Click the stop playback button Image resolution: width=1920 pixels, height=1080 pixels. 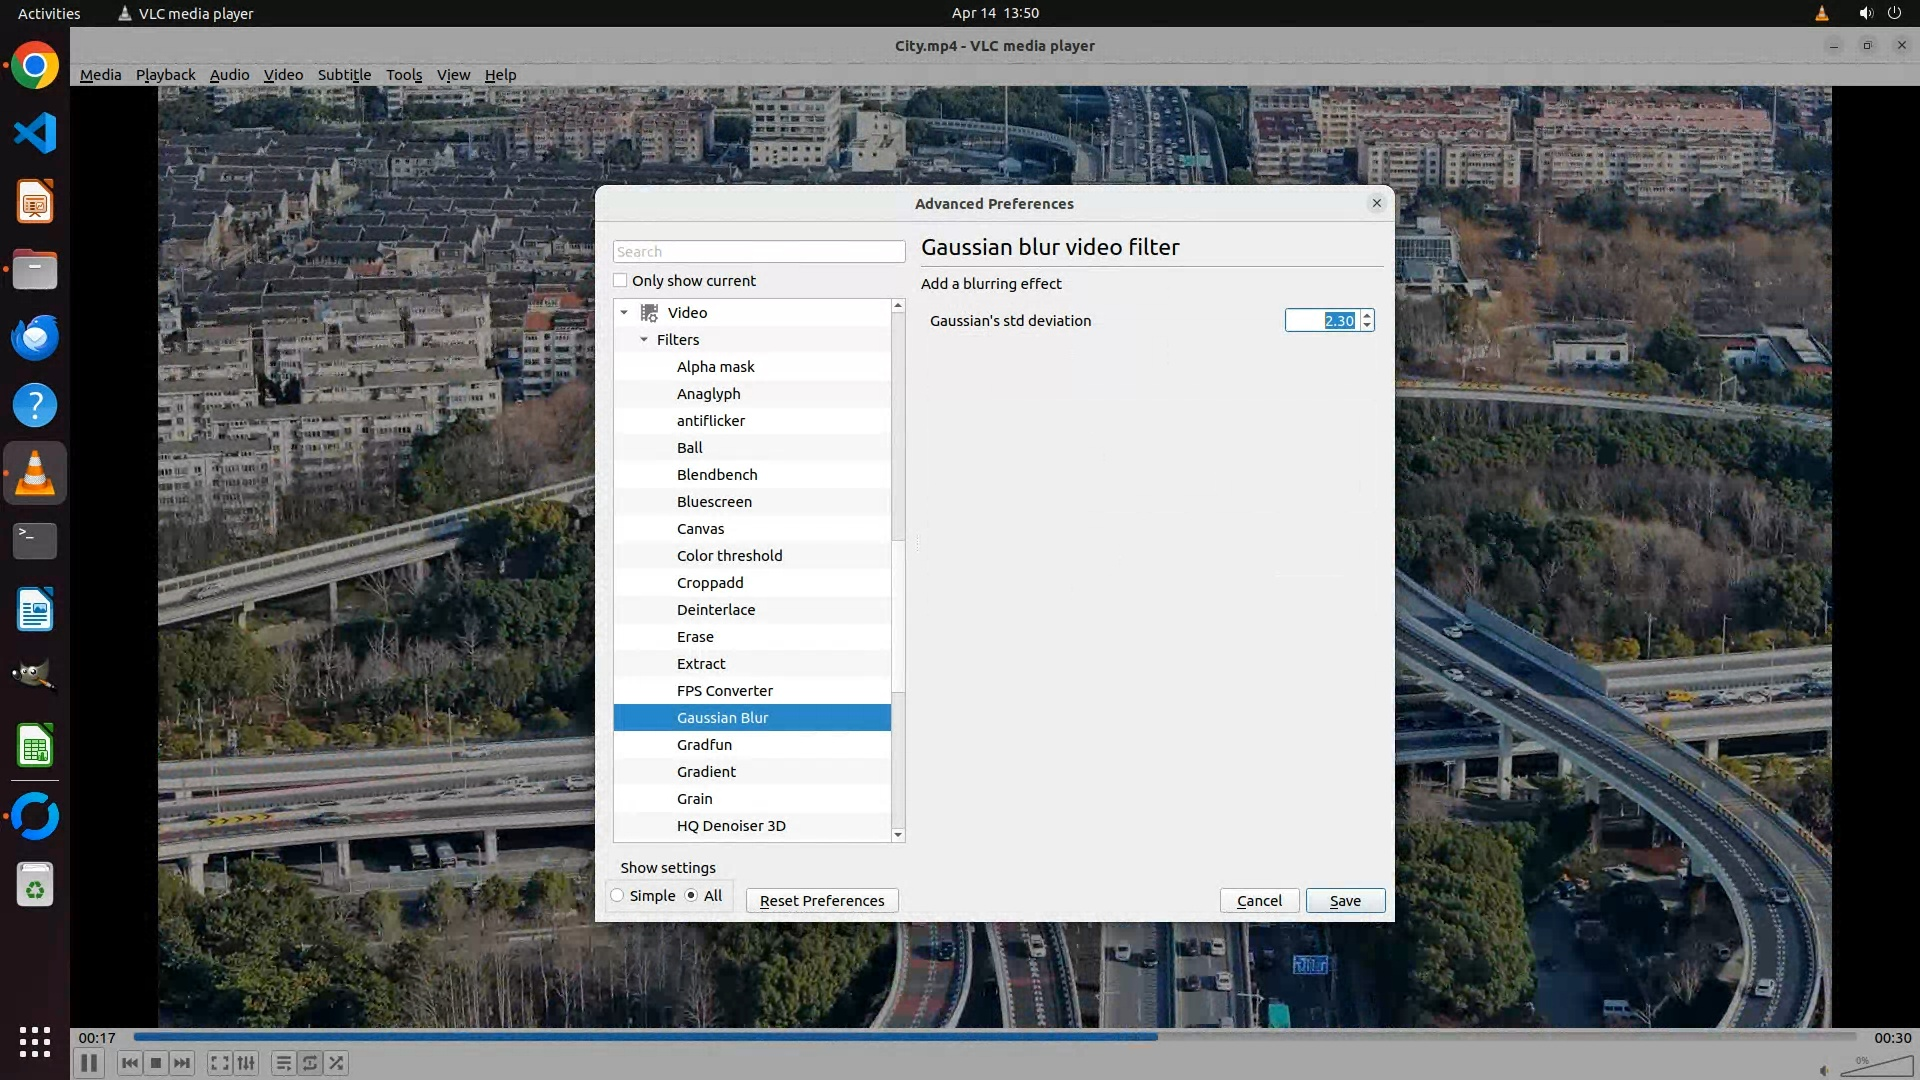(156, 1063)
